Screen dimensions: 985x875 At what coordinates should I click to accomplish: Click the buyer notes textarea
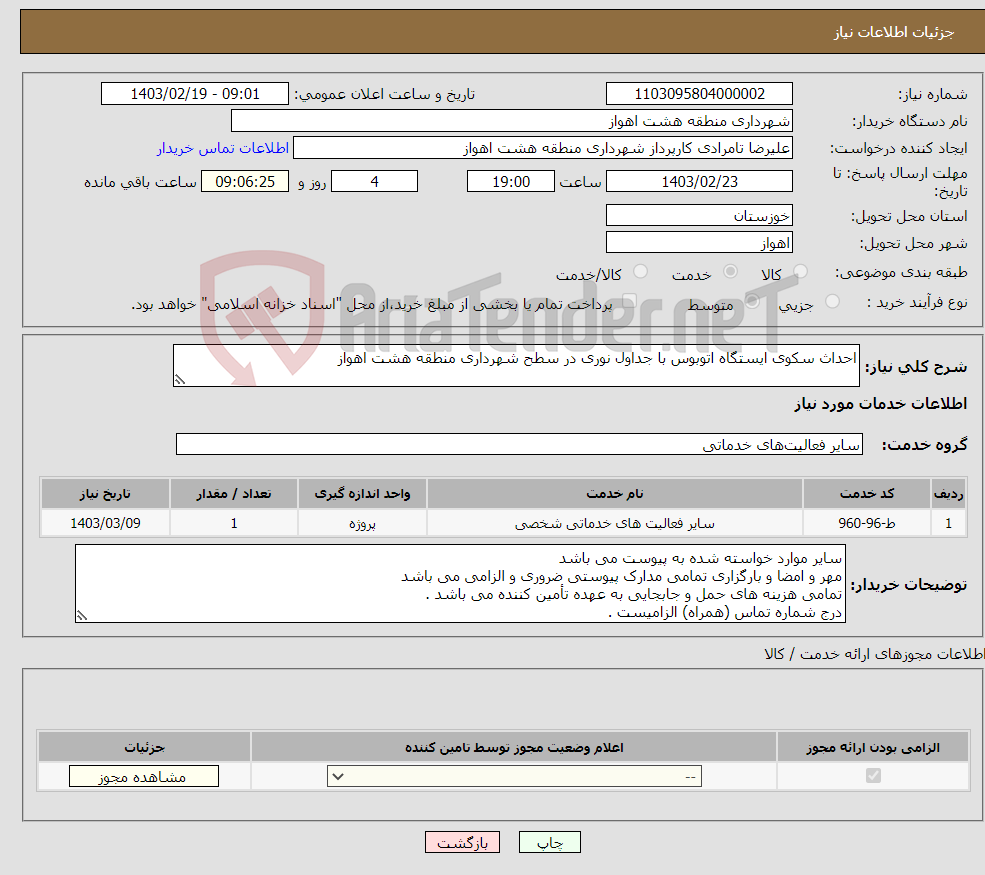pos(460,584)
